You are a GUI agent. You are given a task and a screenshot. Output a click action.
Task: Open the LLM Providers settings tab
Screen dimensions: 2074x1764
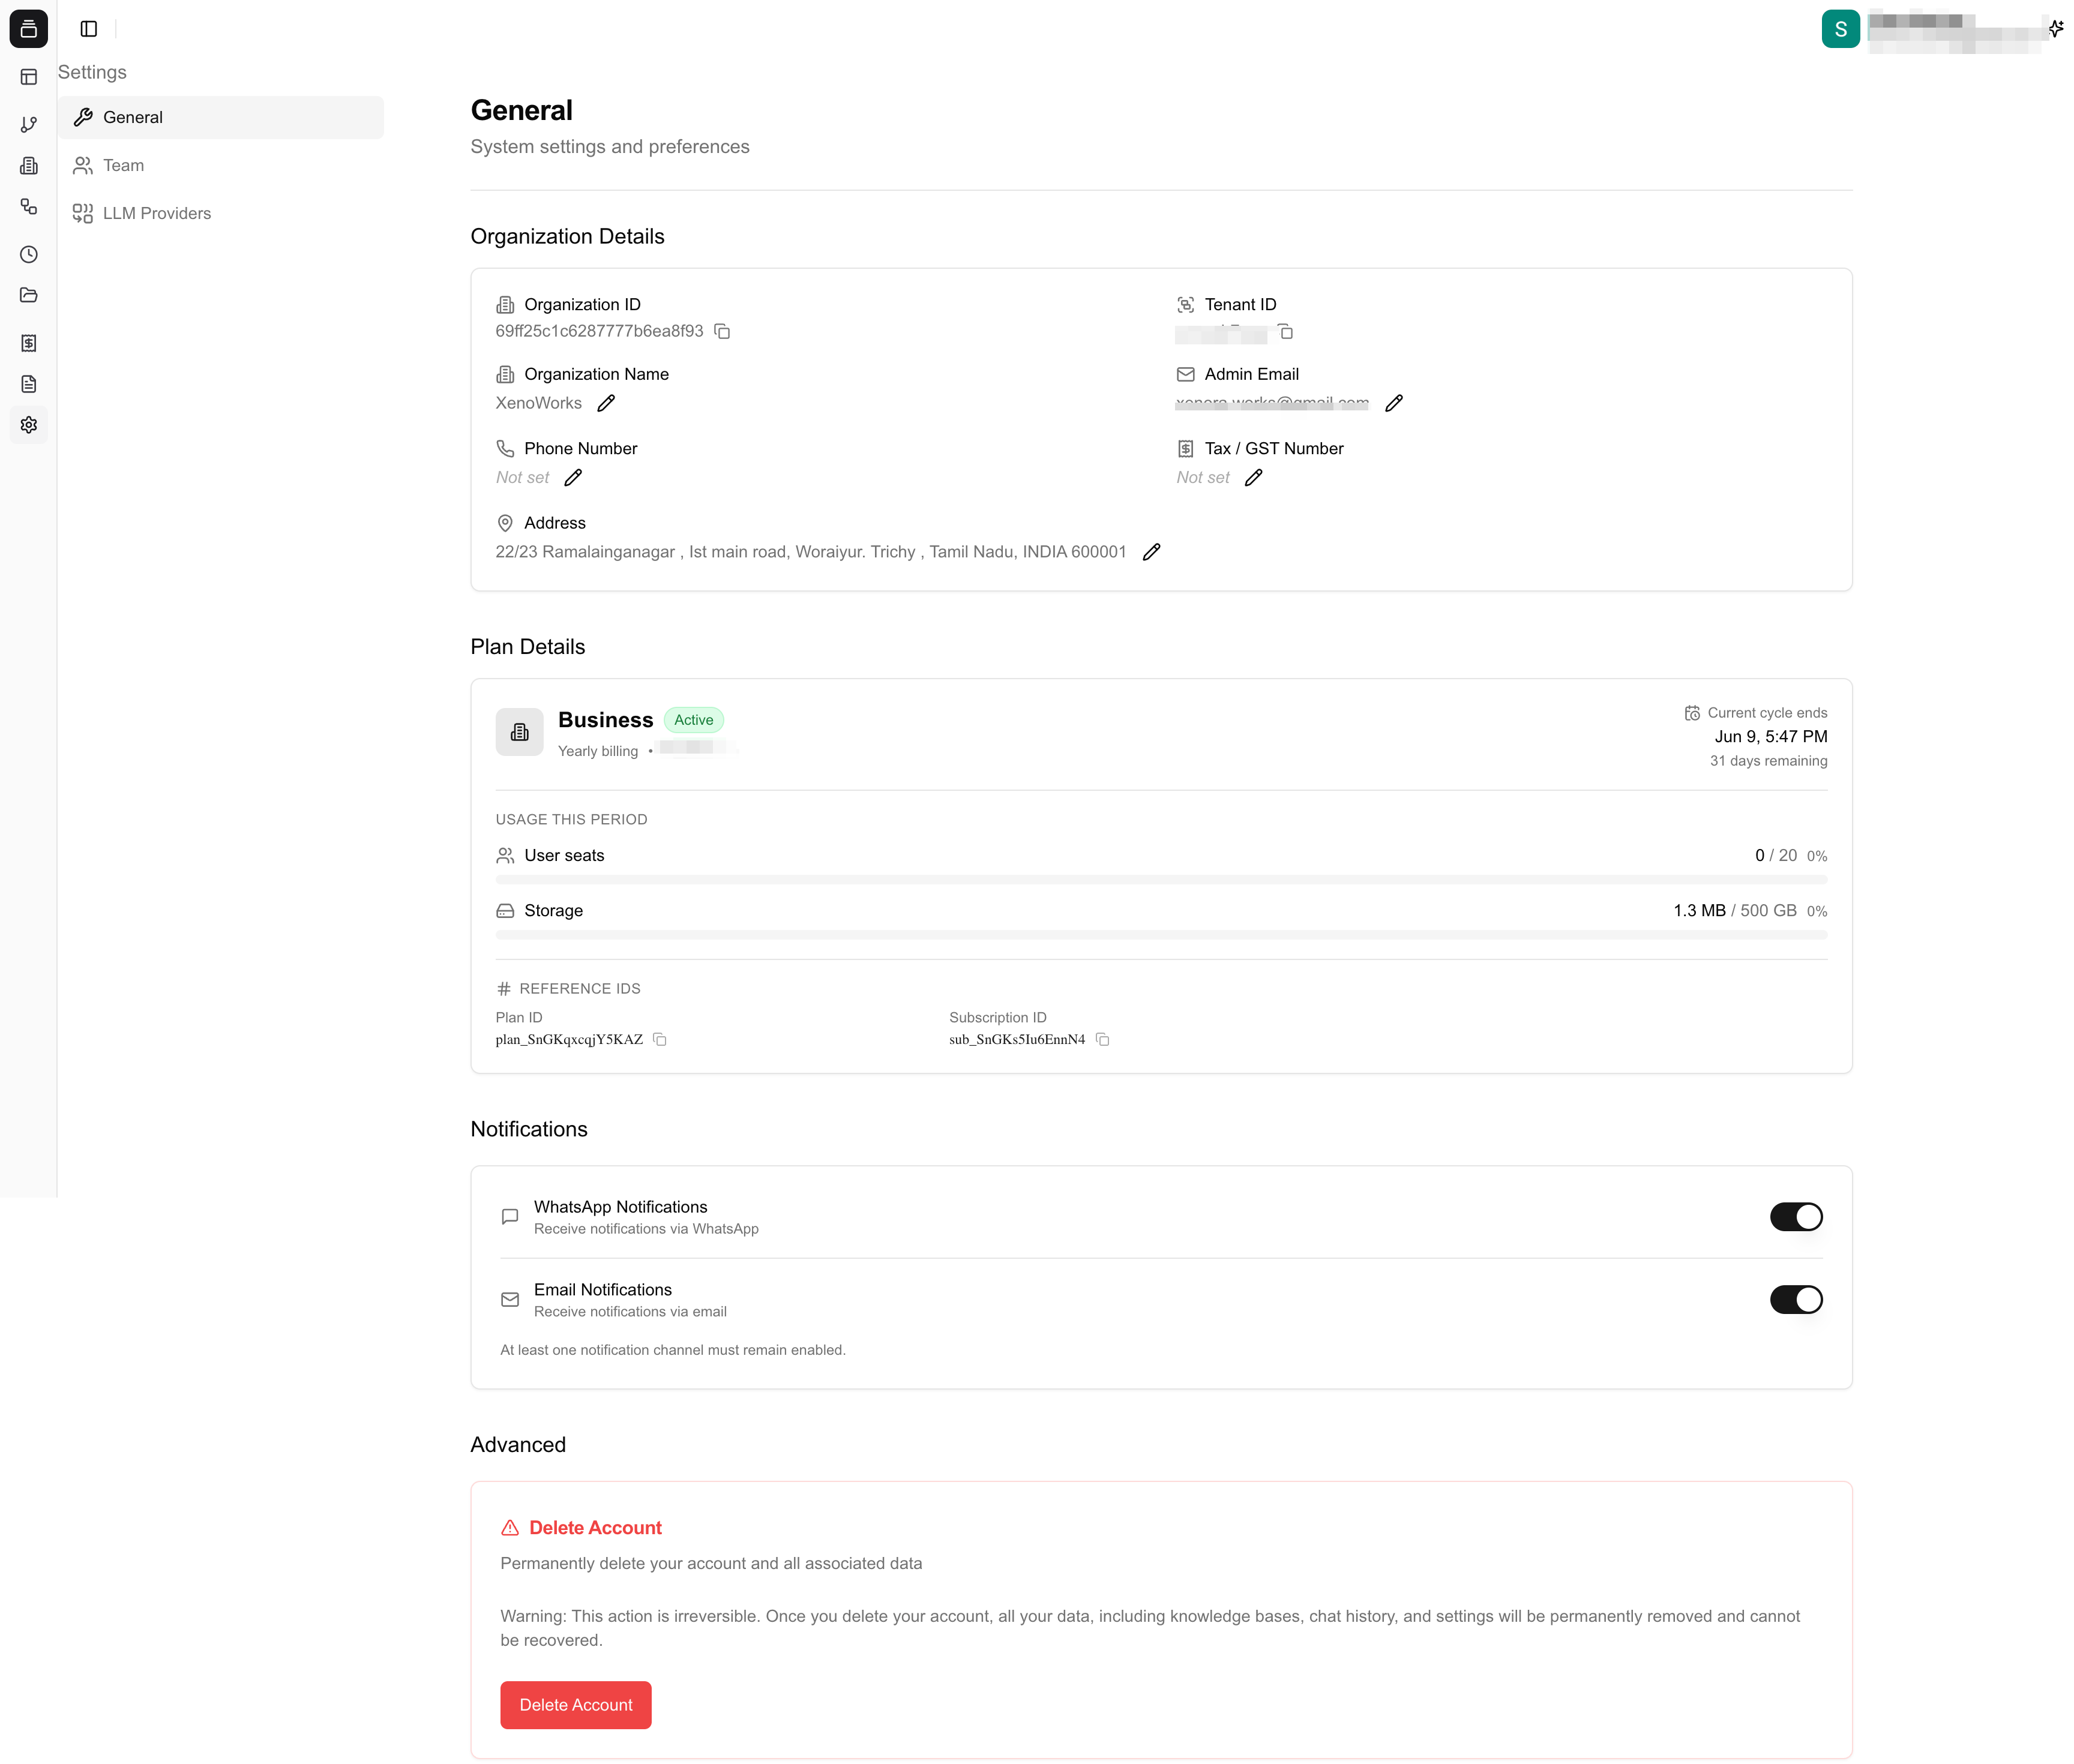tap(221, 213)
